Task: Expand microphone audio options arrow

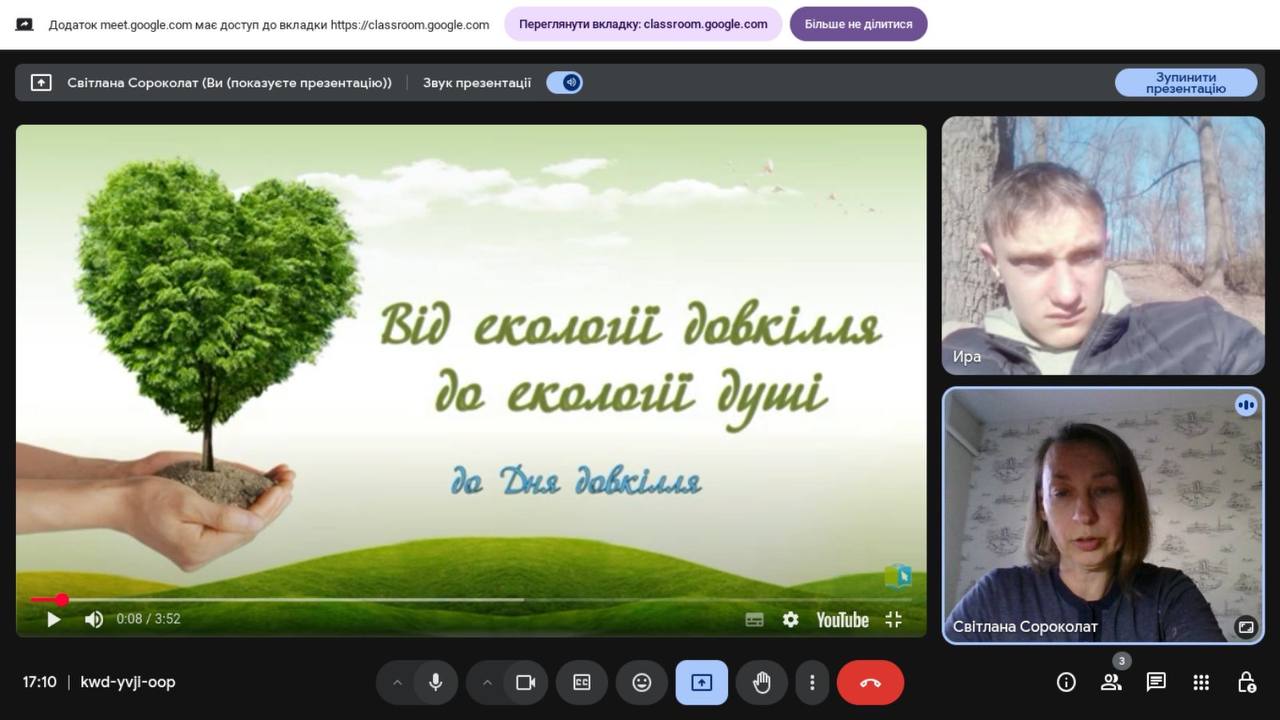Action: (397, 683)
